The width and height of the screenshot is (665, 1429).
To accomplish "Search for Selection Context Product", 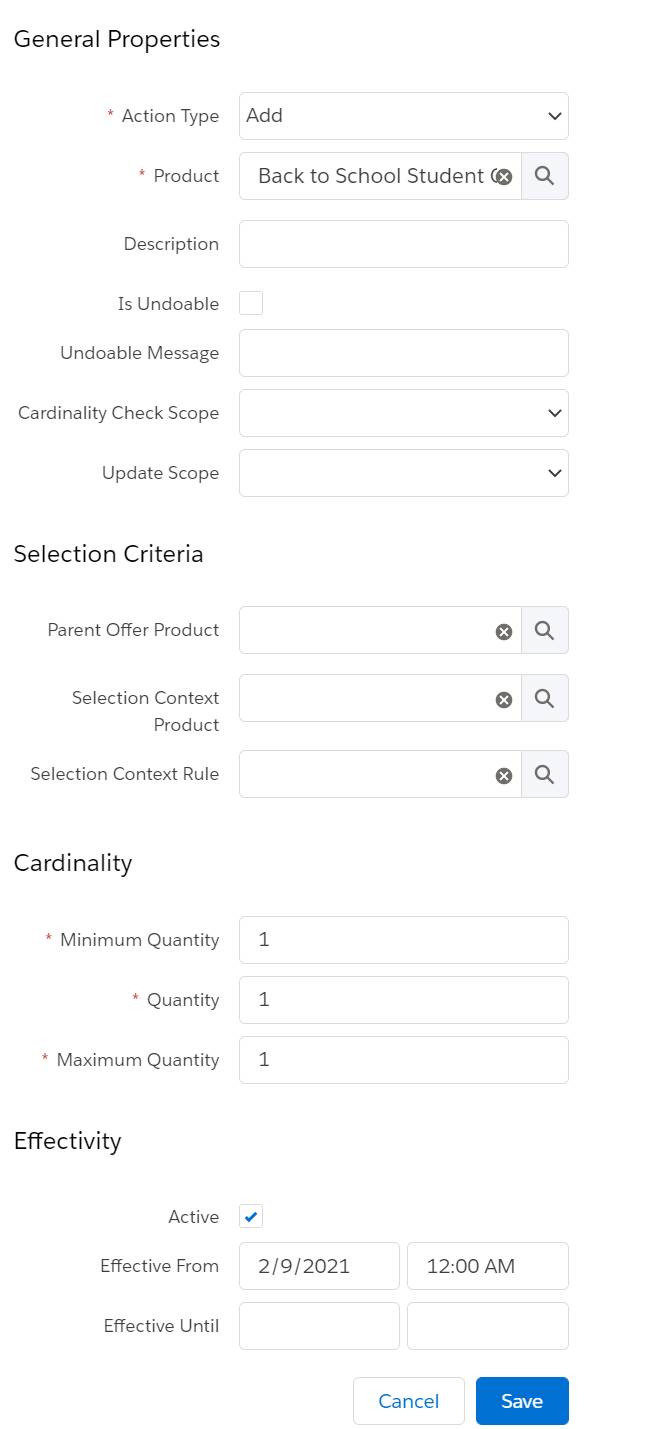I will pyautogui.click(x=545, y=698).
